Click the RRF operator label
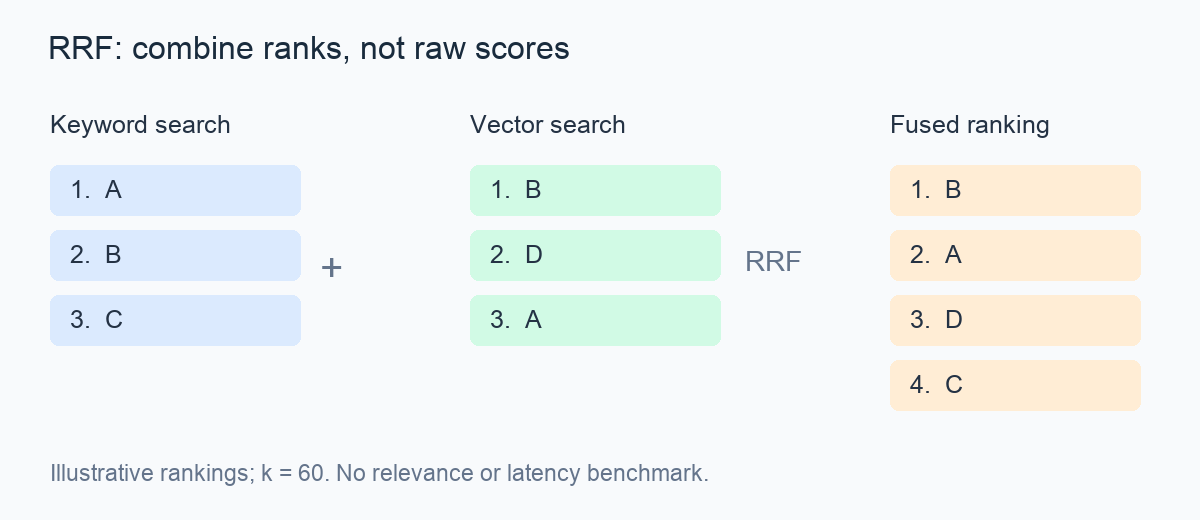The width and height of the screenshot is (1200, 520). [x=773, y=262]
